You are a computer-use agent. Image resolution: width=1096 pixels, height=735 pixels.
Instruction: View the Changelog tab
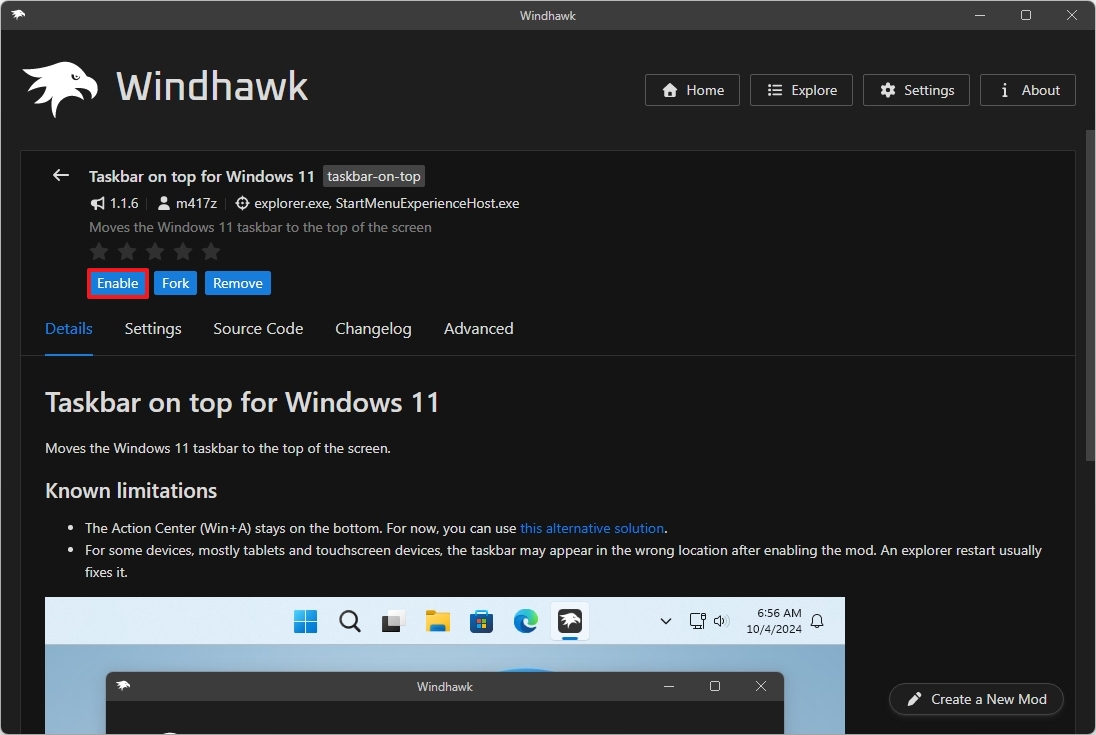(x=373, y=329)
